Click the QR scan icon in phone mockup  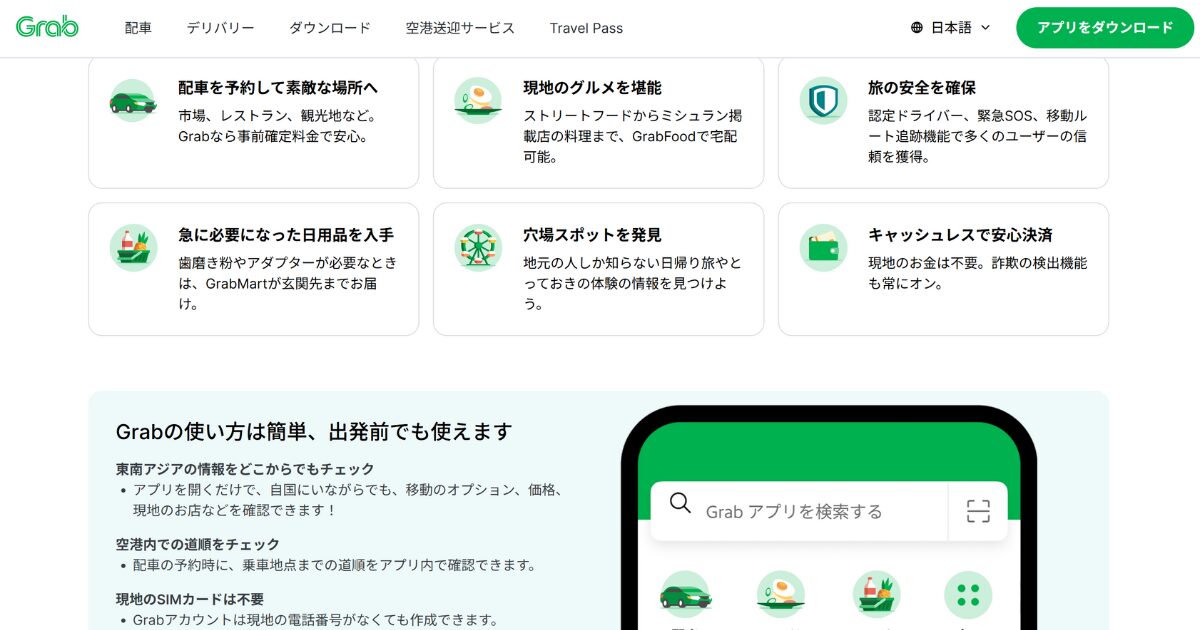[977, 512]
